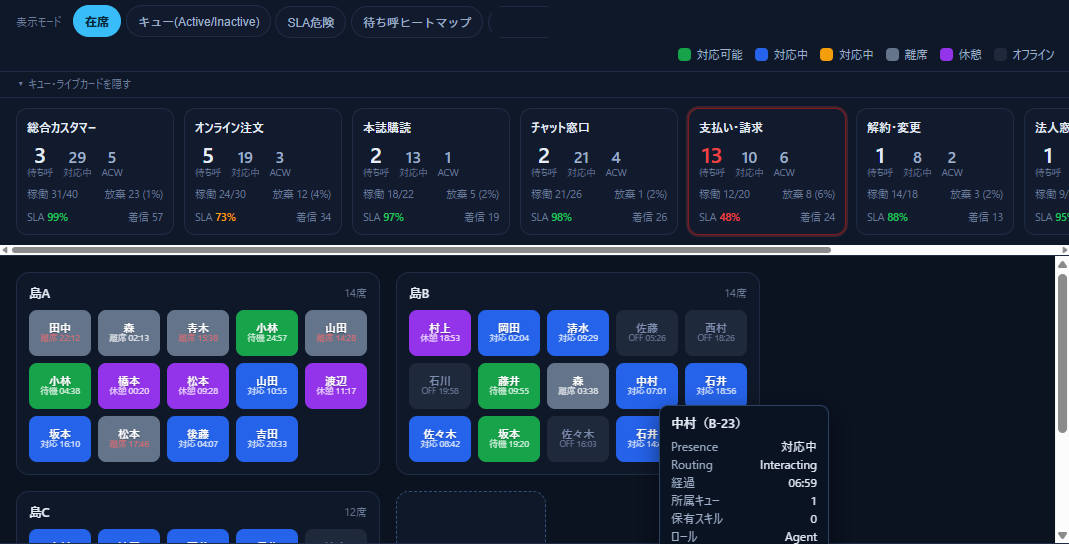The height and width of the screenshot is (544, 1069).
Task: Select agent 橋本 休憩 00:20 tile
Action: pyautogui.click(x=129, y=386)
